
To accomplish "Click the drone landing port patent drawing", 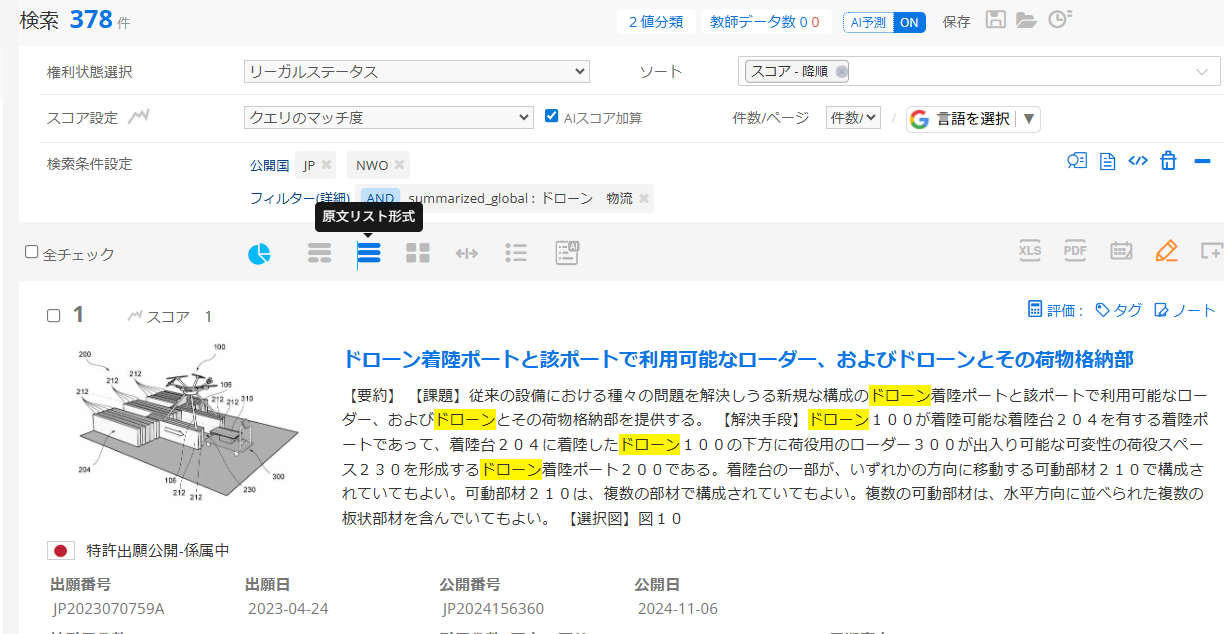I will [x=180, y=420].
